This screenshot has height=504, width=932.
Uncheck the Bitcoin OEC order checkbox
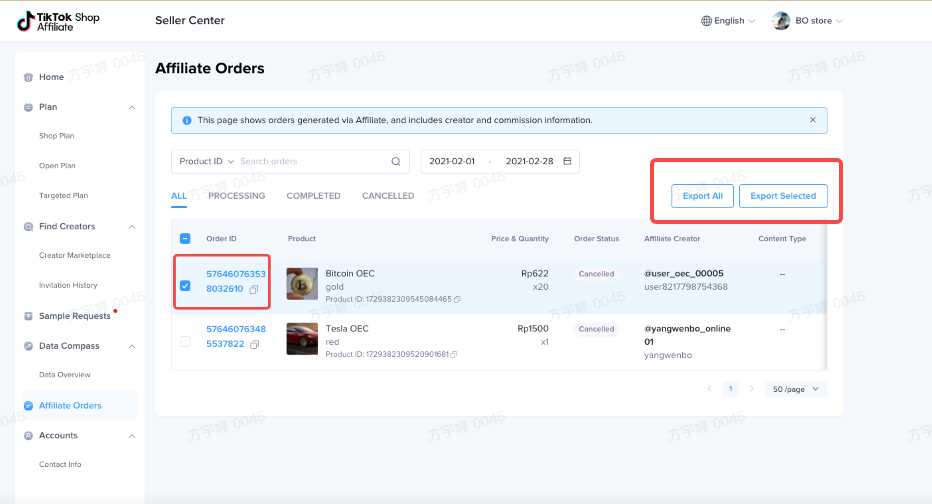185,285
